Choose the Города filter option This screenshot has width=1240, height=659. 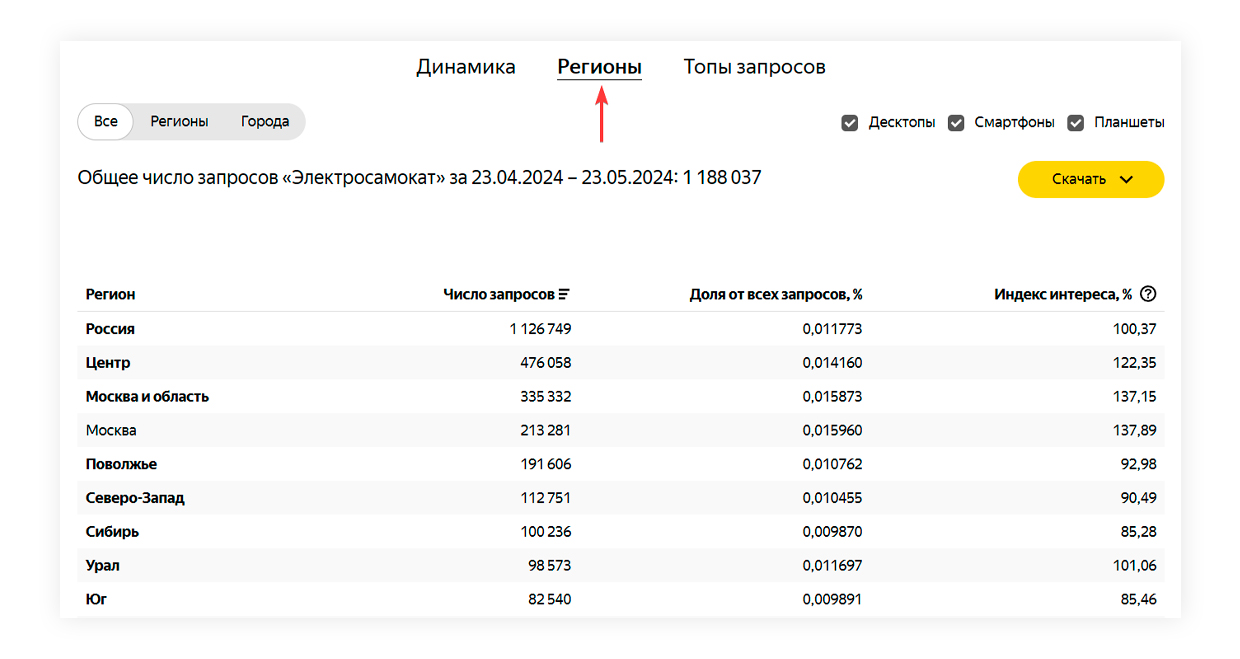pyautogui.click(x=265, y=122)
